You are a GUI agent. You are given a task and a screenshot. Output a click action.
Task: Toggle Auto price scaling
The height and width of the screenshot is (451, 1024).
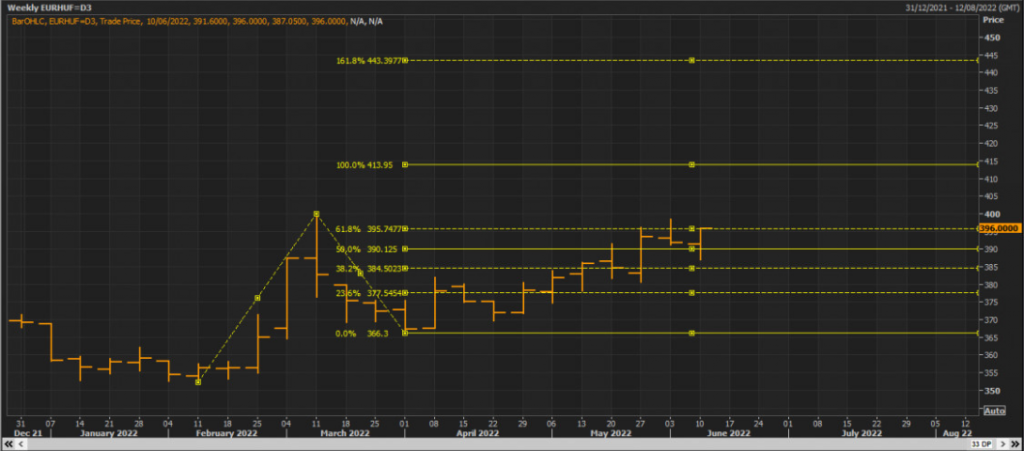click(x=993, y=411)
